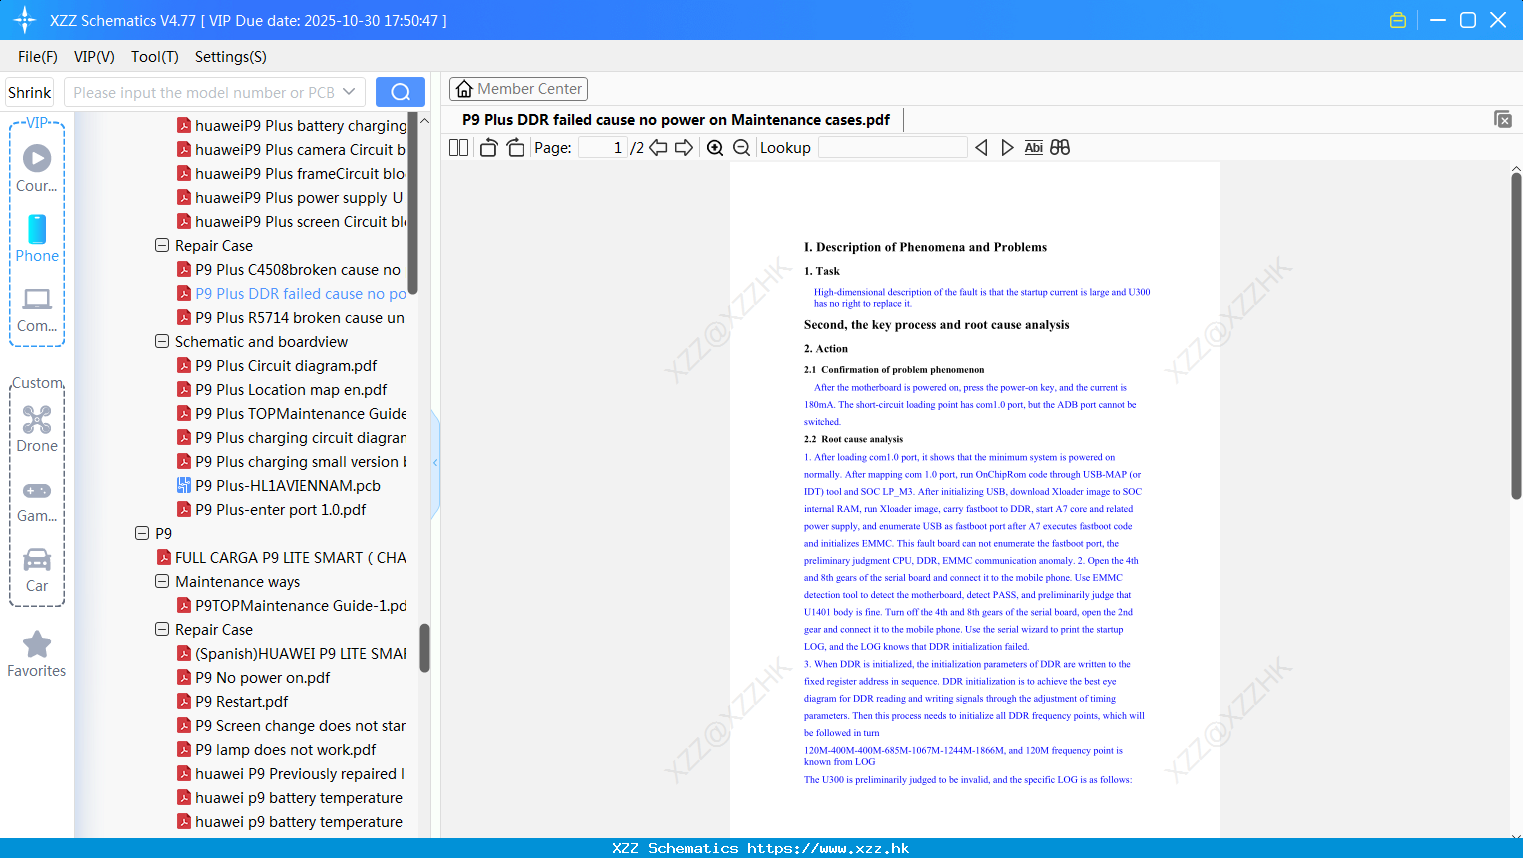Click the Lookup text field

tap(892, 148)
